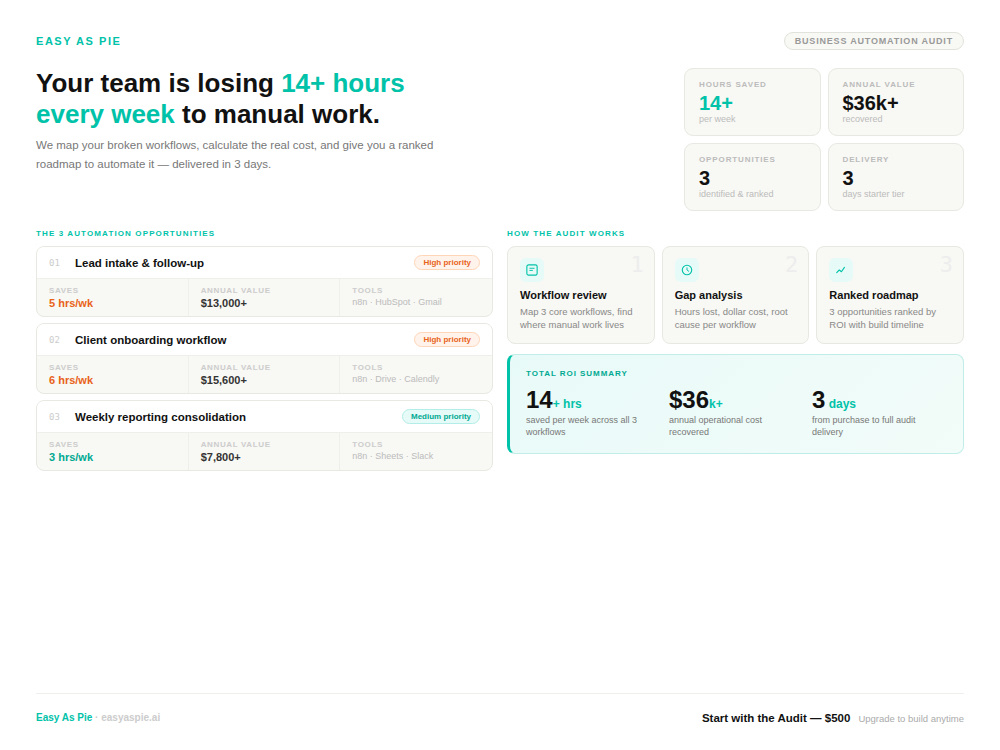Click the 01 number on Lead intake

pos(54,263)
